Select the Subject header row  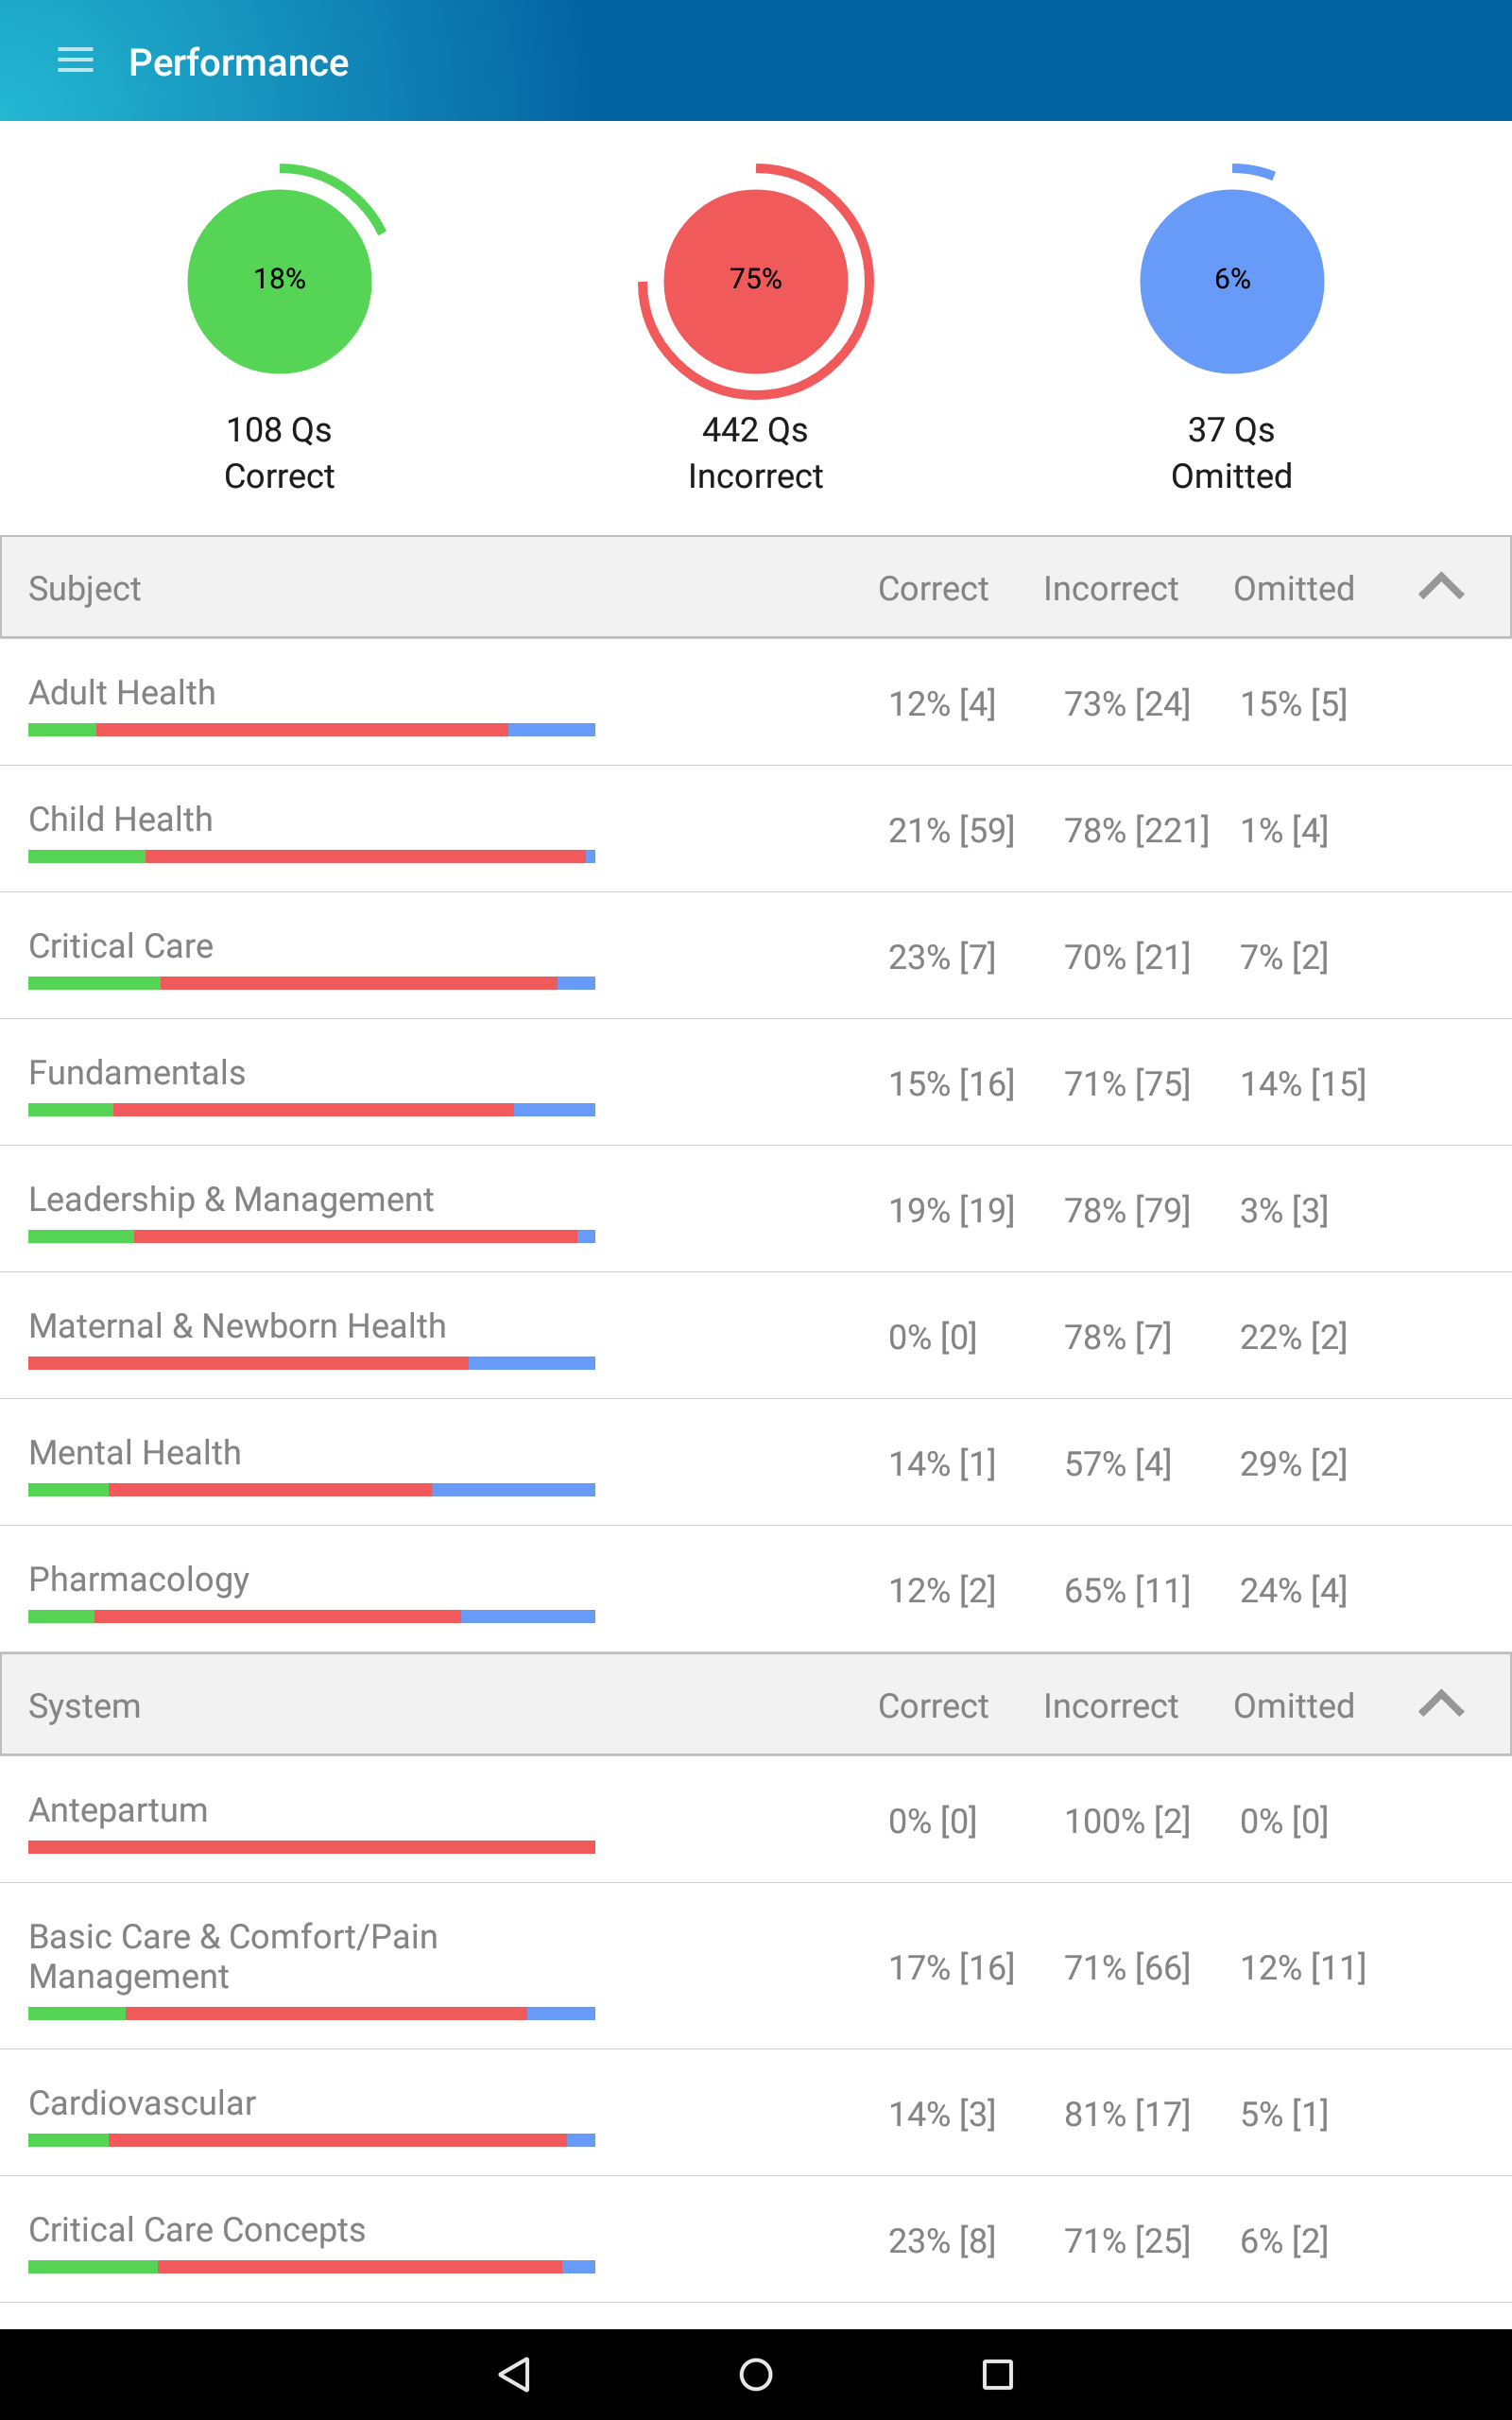coord(400,587)
